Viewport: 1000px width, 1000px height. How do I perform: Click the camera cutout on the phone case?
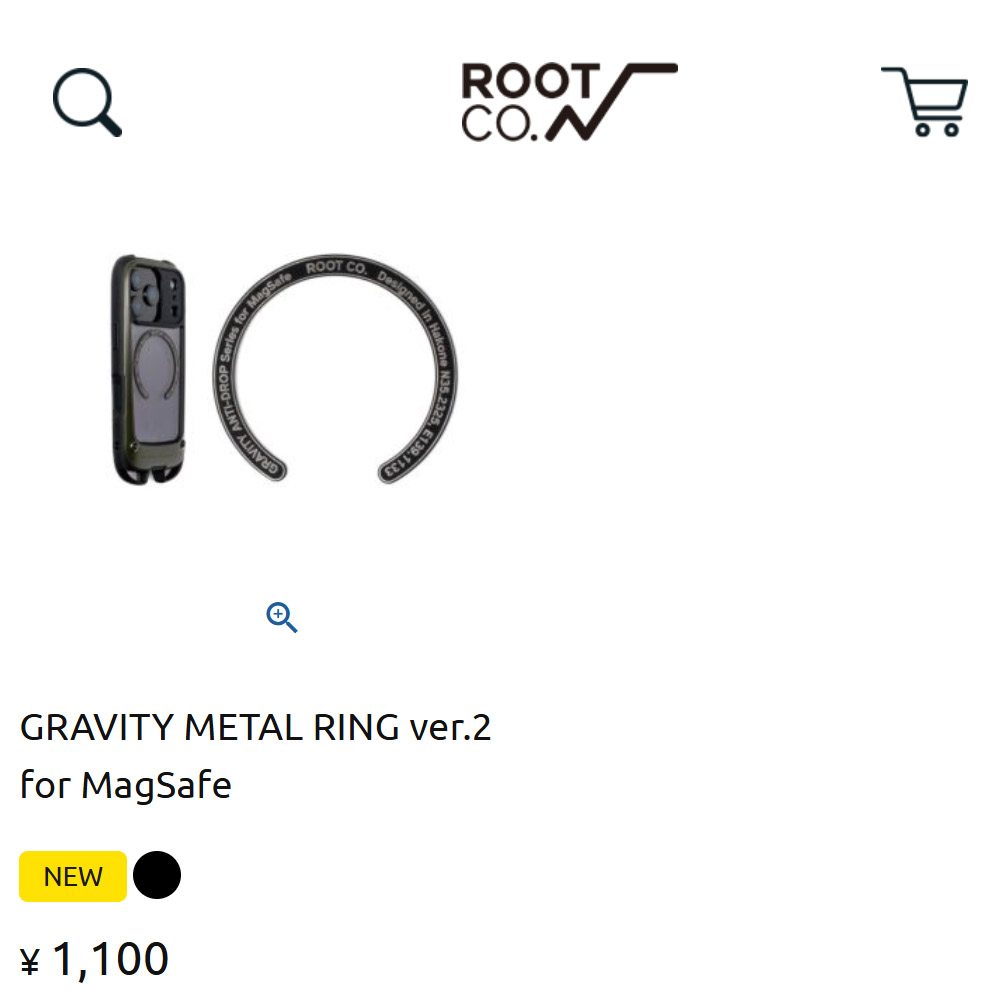point(156,295)
